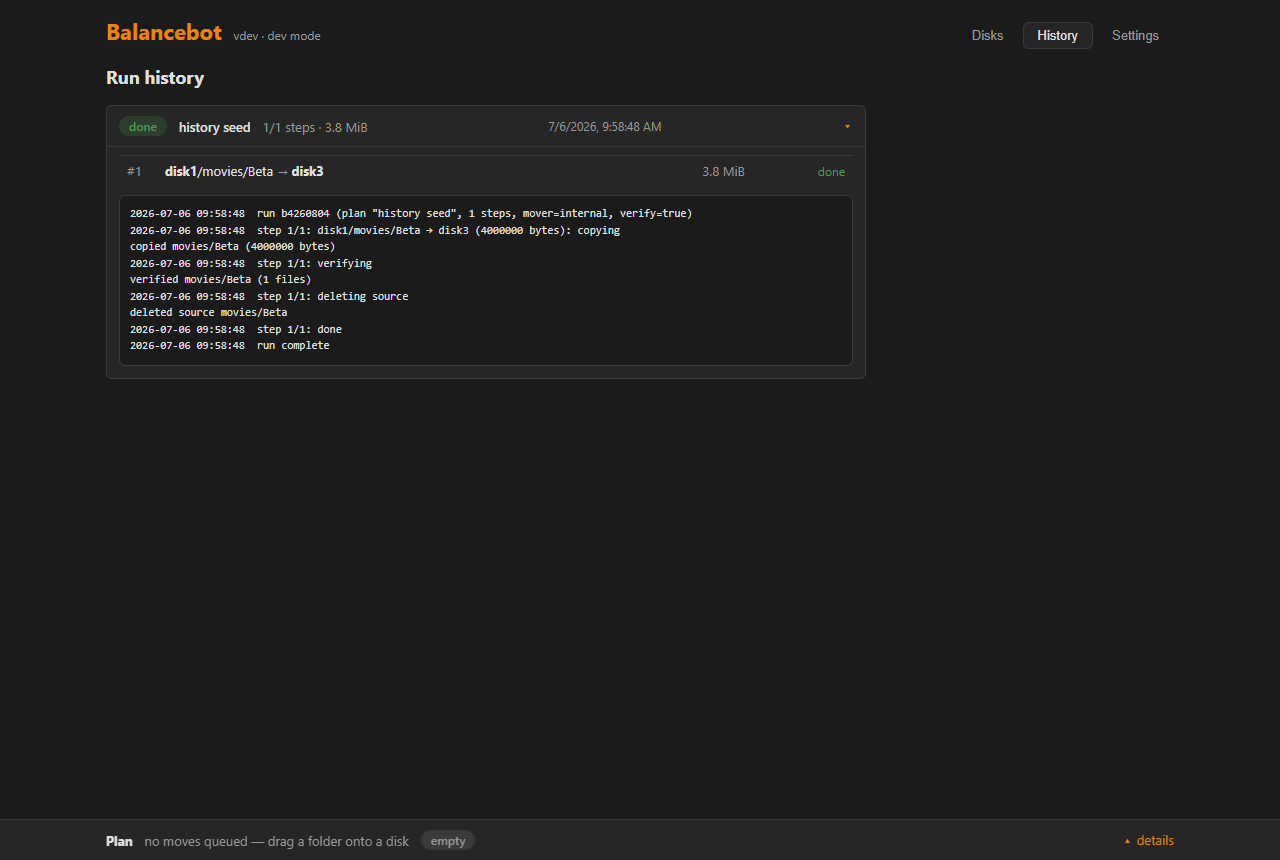
Task: Click log line 'run b4260804'
Action: click(x=411, y=214)
